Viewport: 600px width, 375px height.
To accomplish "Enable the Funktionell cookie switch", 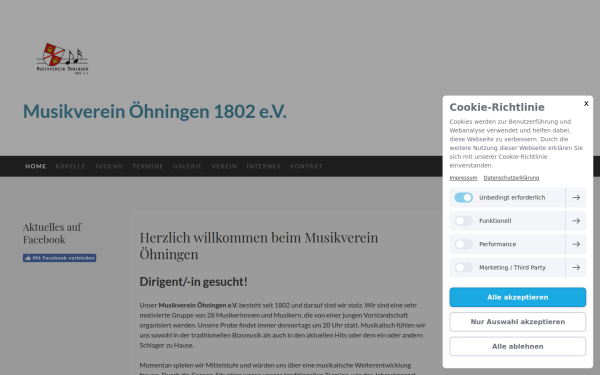I will (463, 221).
